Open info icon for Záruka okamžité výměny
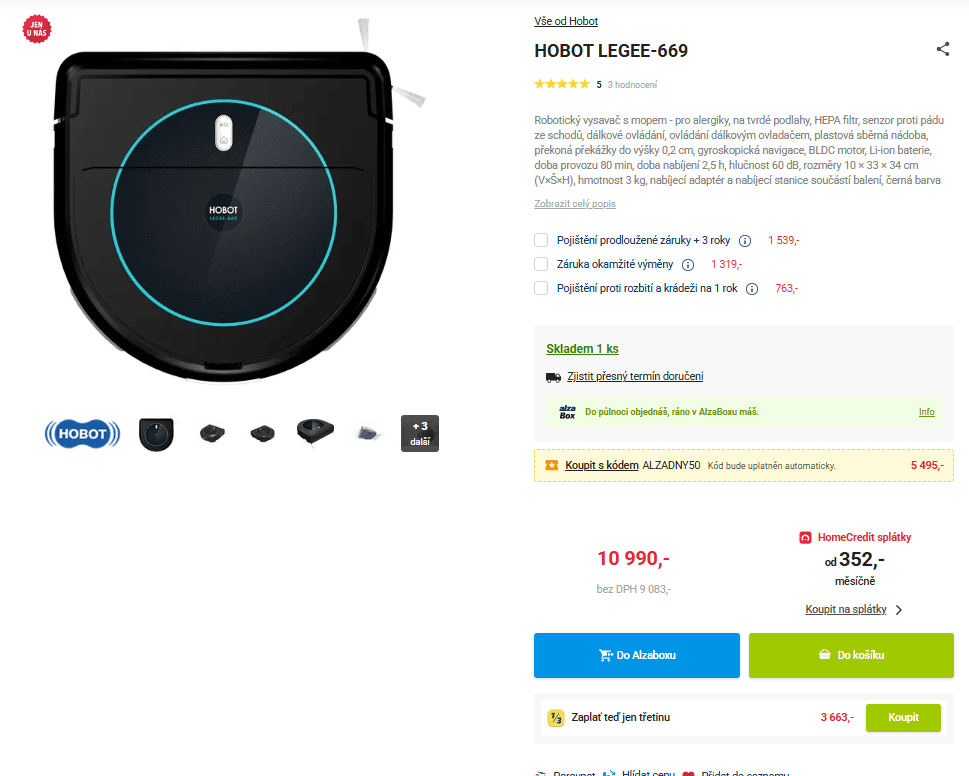 (x=688, y=265)
